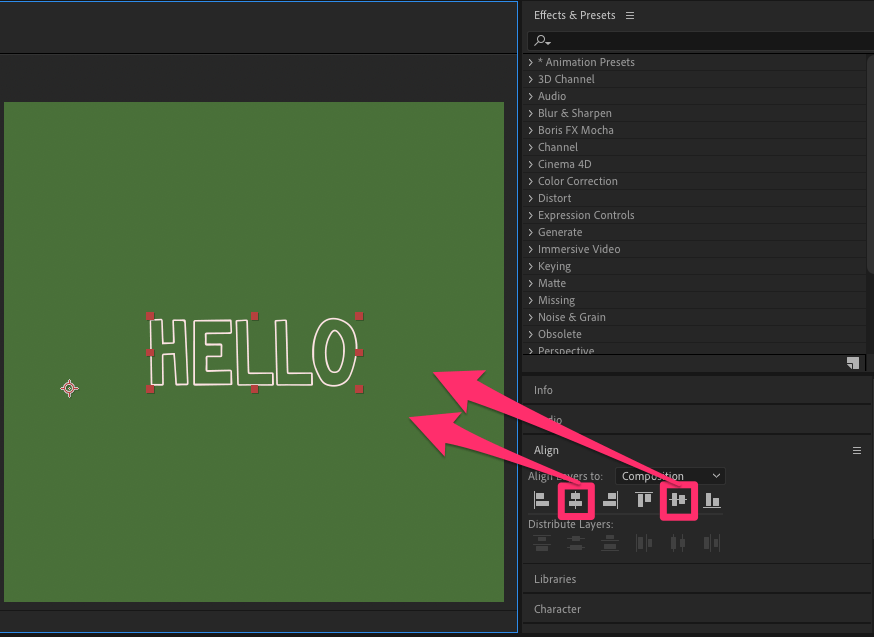Expand the Distort category chevron
This screenshot has height=637, width=874.
click(x=531, y=198)
